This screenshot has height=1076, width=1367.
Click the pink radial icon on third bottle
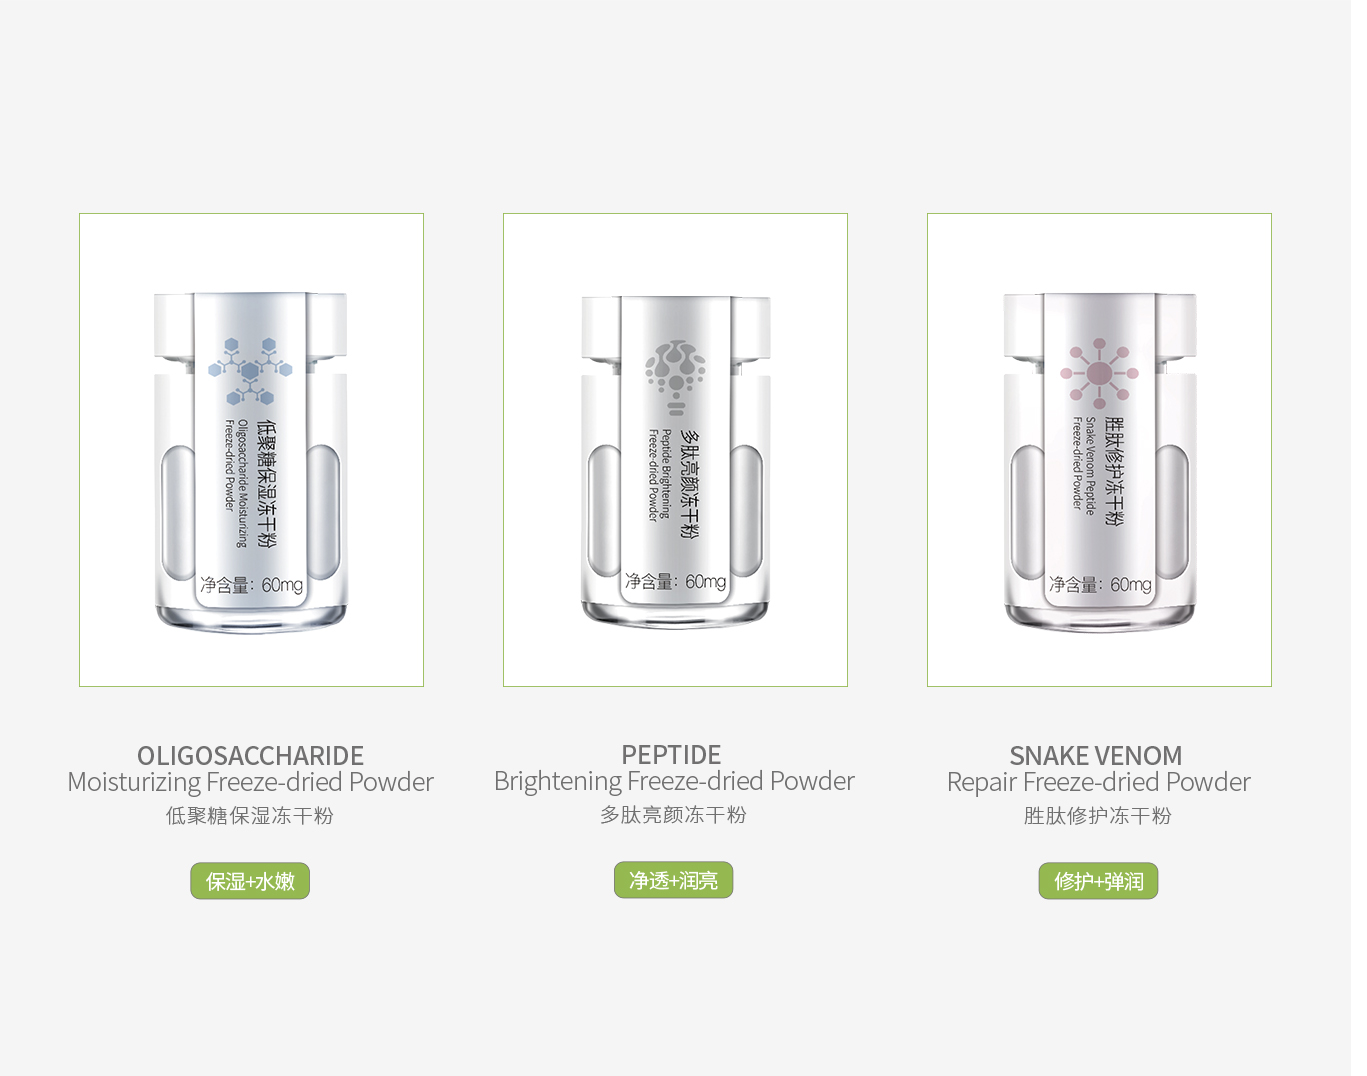pos(1099,373)
